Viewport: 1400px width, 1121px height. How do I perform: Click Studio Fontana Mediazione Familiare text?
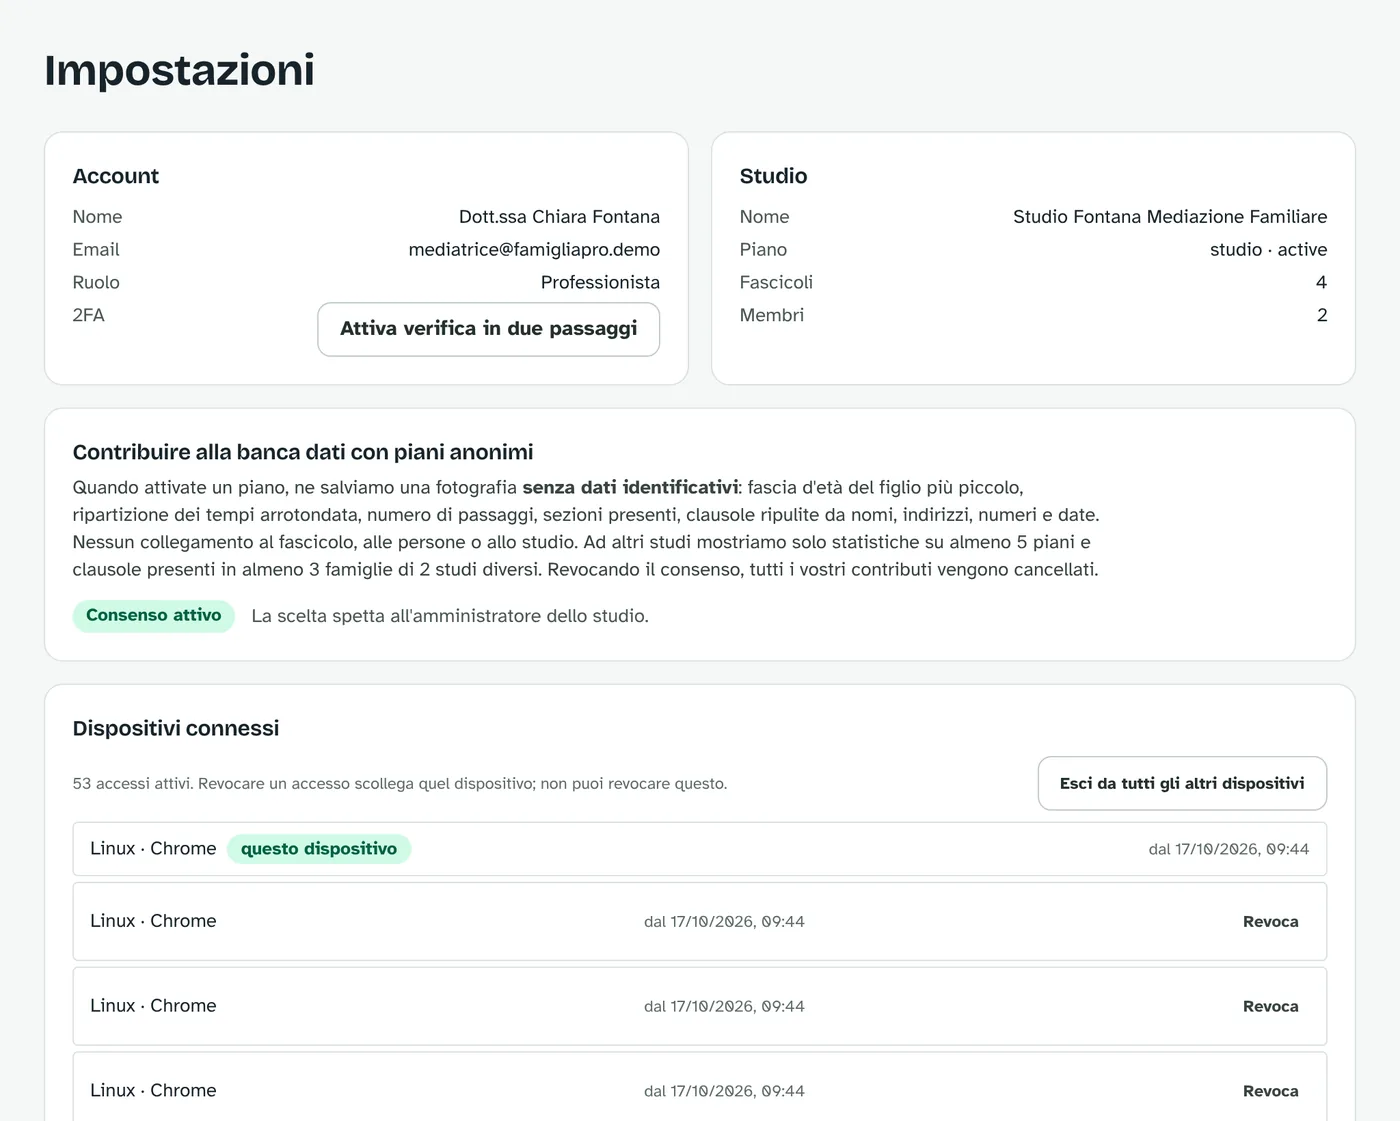[1170, 217]
